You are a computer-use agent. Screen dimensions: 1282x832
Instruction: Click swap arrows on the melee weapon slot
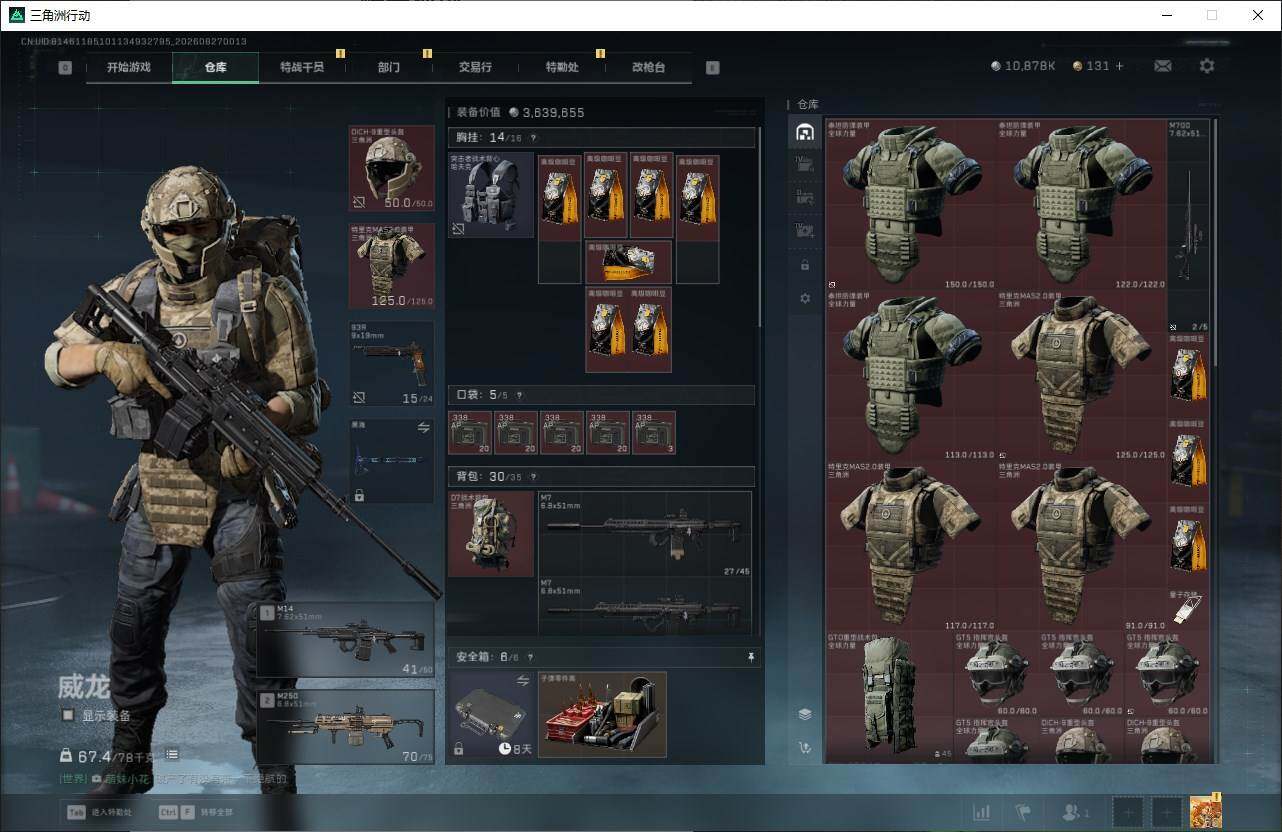pyautogui.click(x=423, y=427)
